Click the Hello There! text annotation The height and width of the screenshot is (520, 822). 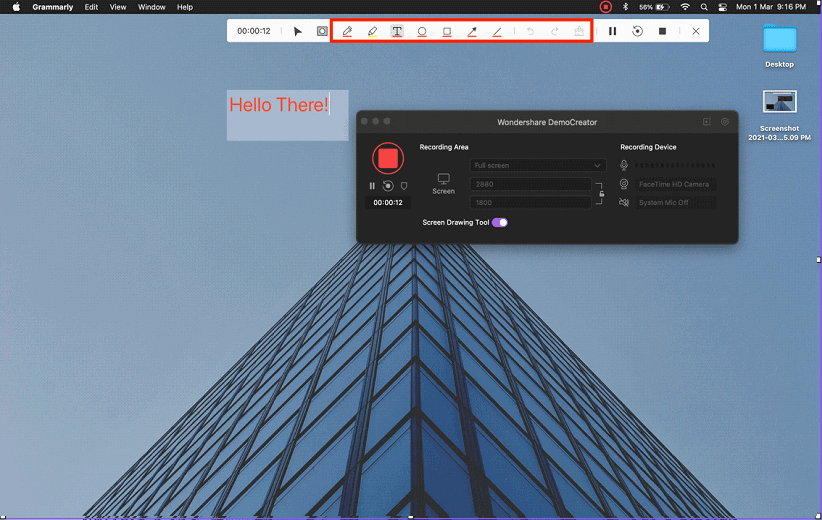(x=279, y=105)
